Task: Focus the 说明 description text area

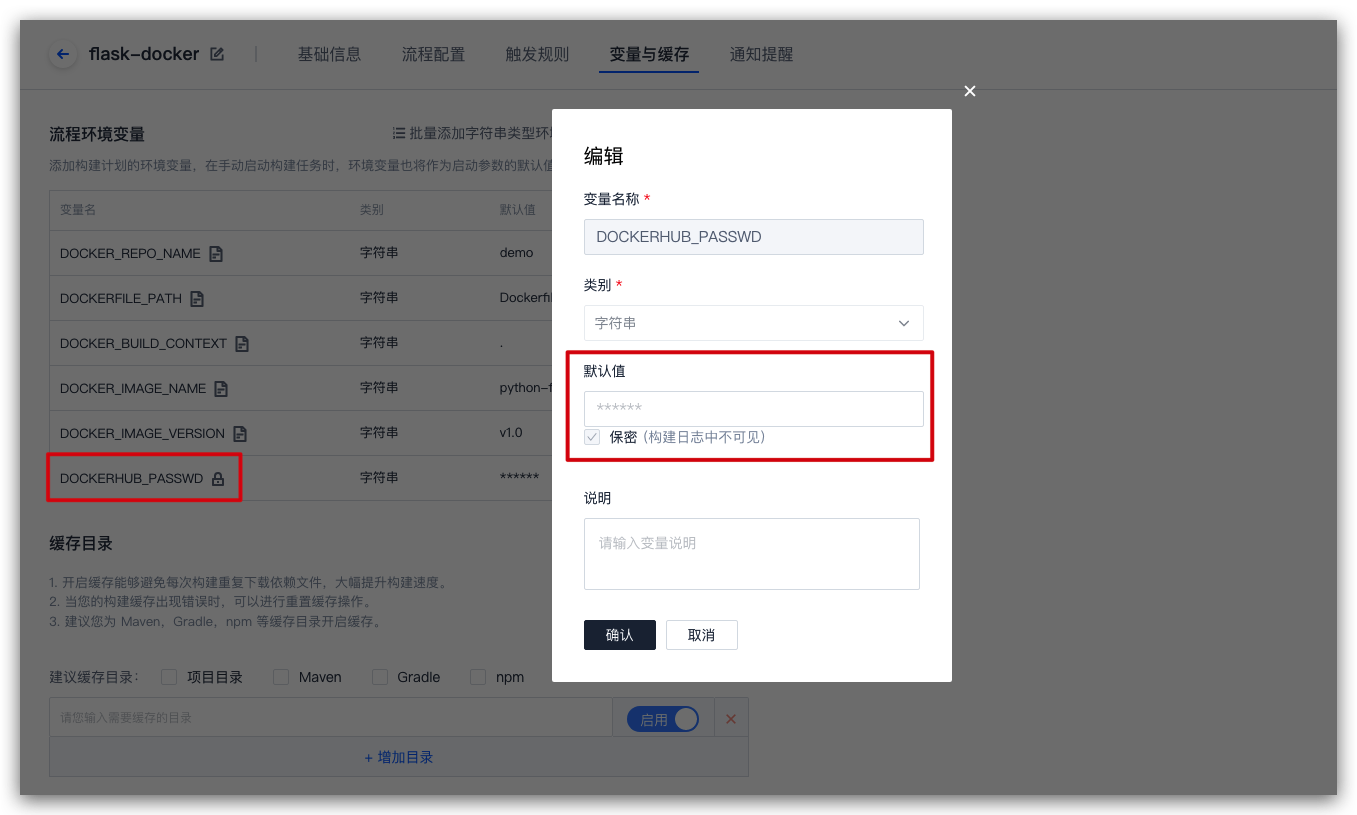Action: coord(752,554)
